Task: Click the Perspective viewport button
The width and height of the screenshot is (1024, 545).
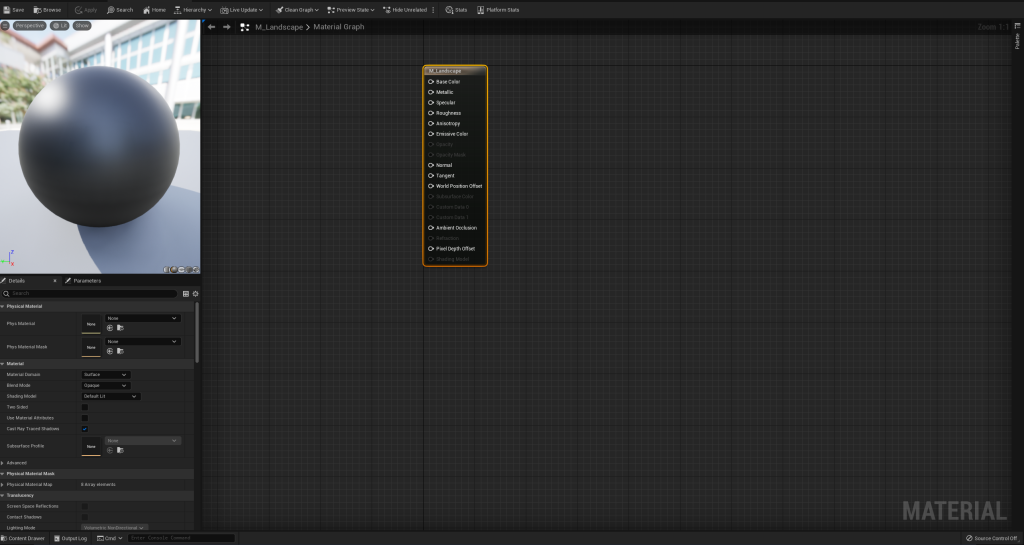Action: (29, 25)
